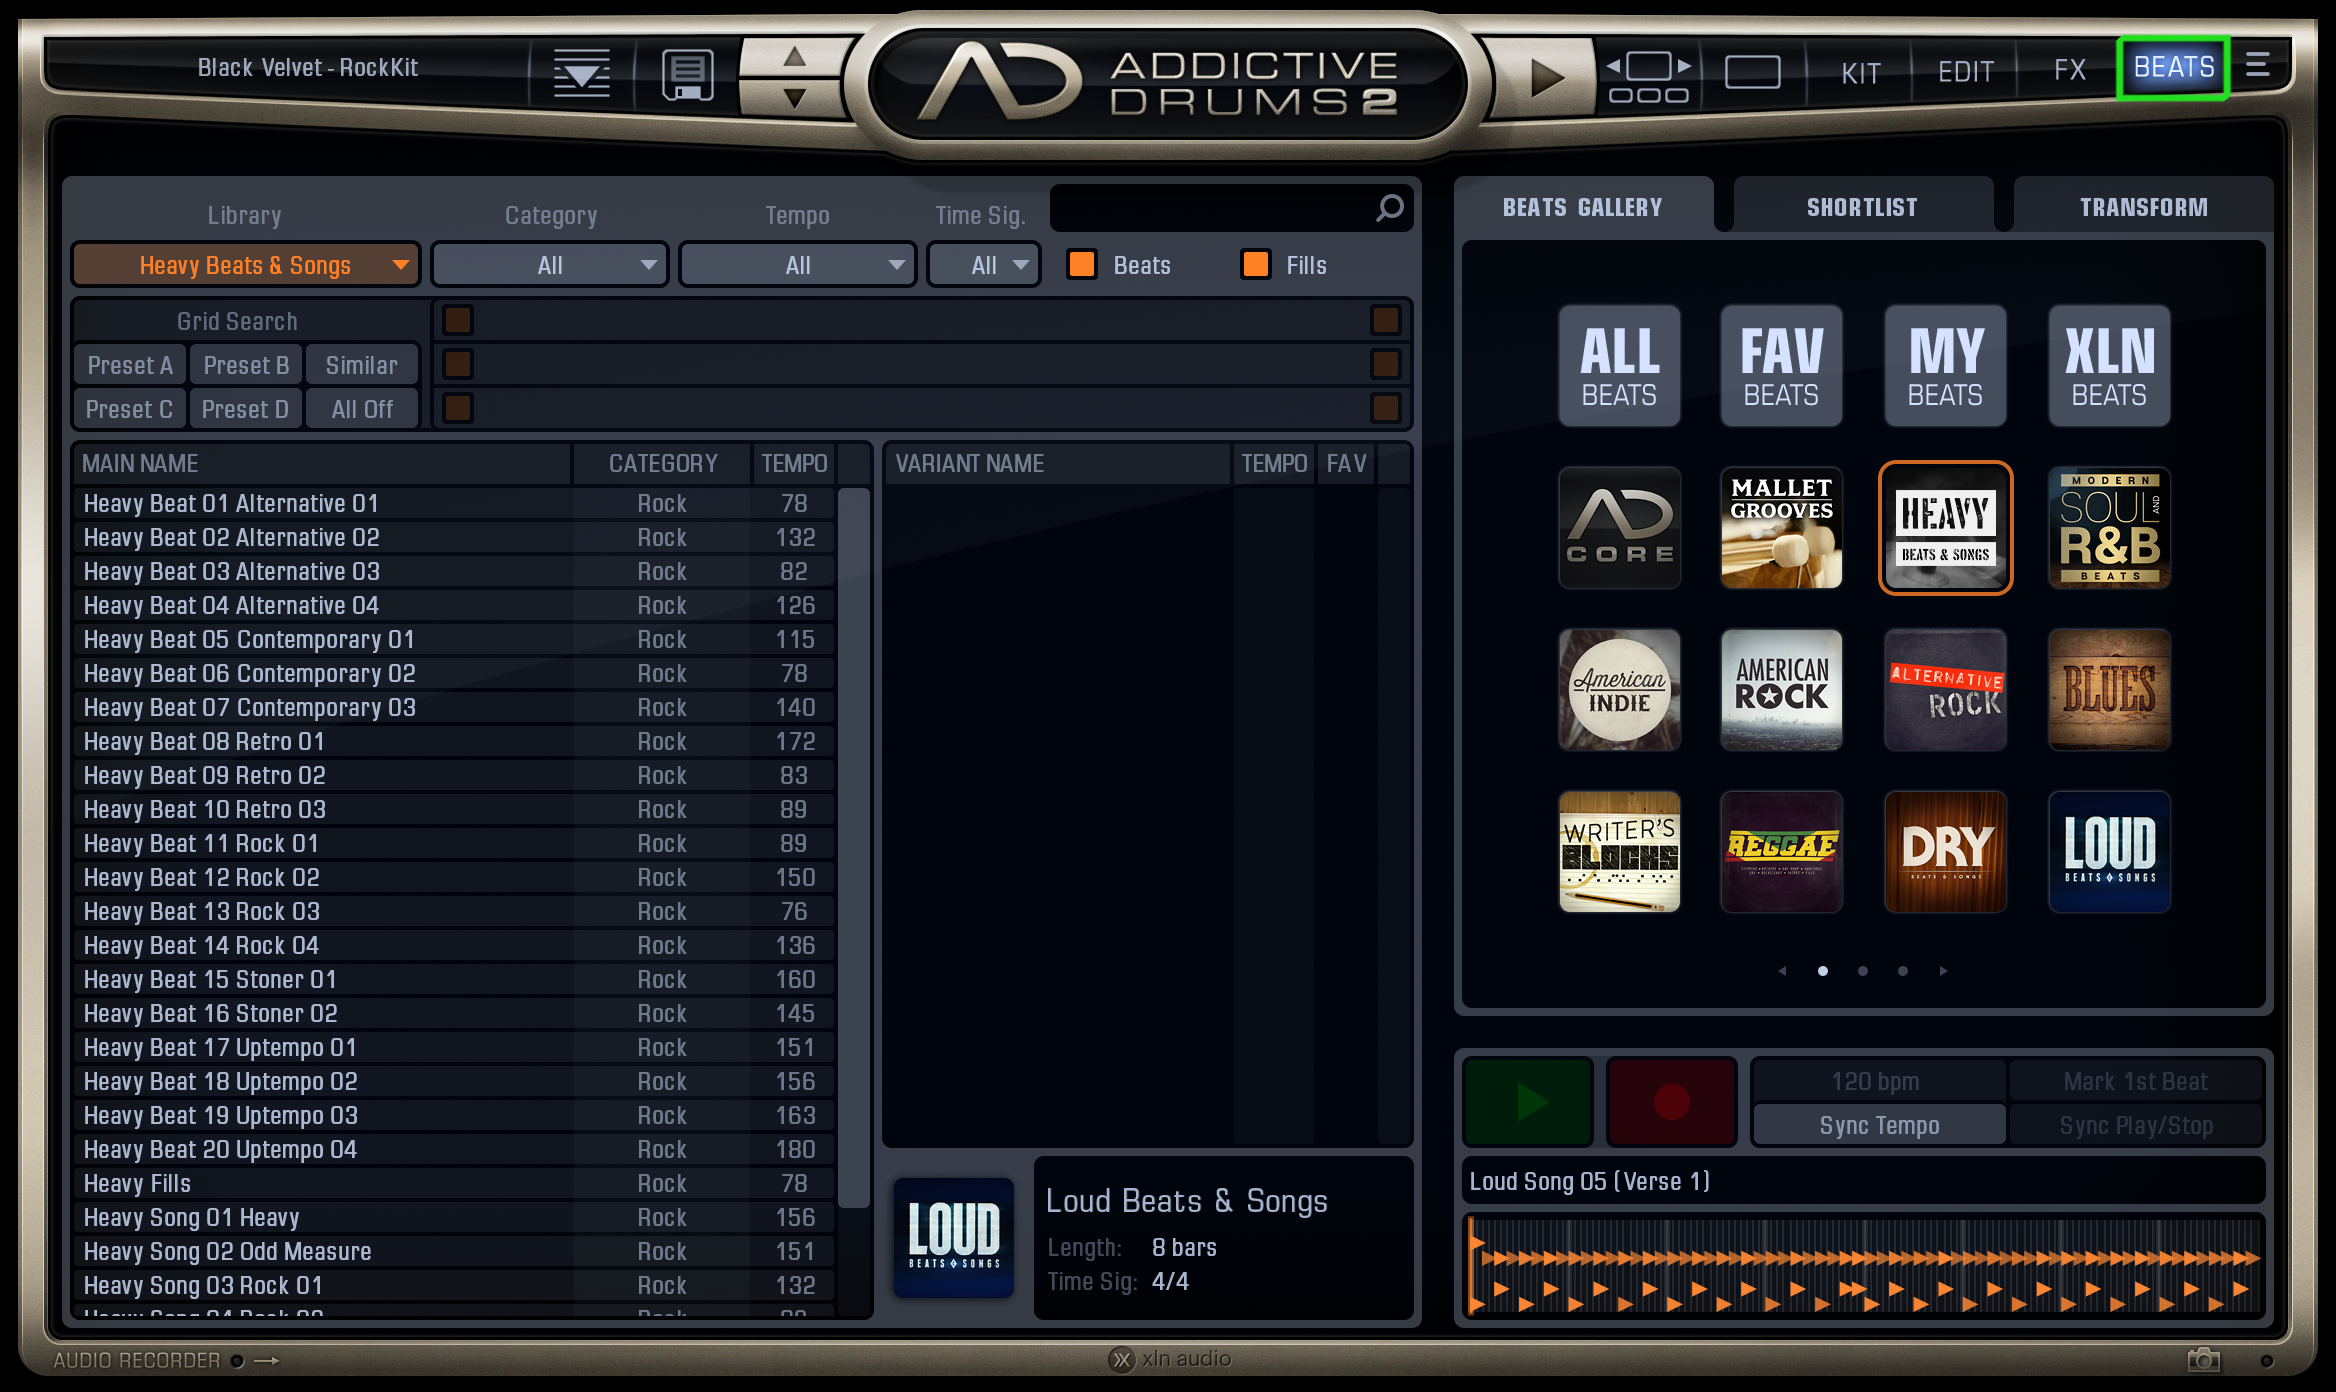Viewport: 2336px width, 1392px height.
Task: Open the XLN BEATS gallery tile
Action: pyautogui.click(x=2109, y=366)
